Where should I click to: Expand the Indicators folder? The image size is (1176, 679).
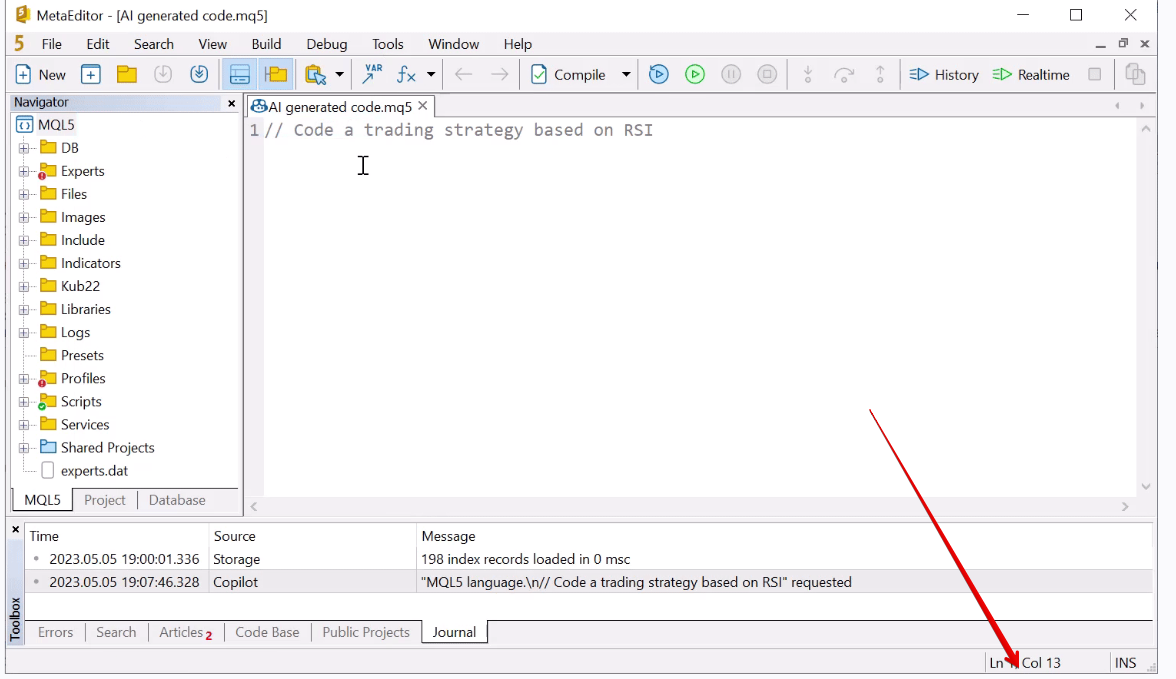[x=24, y=263]
